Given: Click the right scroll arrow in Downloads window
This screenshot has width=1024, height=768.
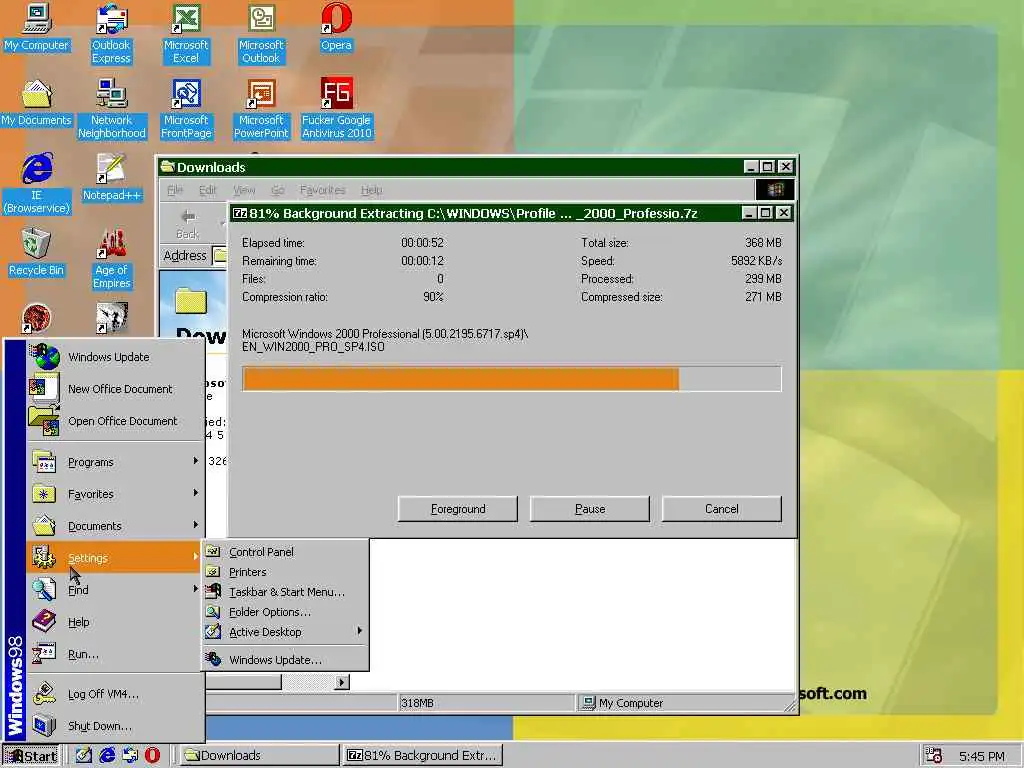Looking at the screenshot, I should point(342,682).
